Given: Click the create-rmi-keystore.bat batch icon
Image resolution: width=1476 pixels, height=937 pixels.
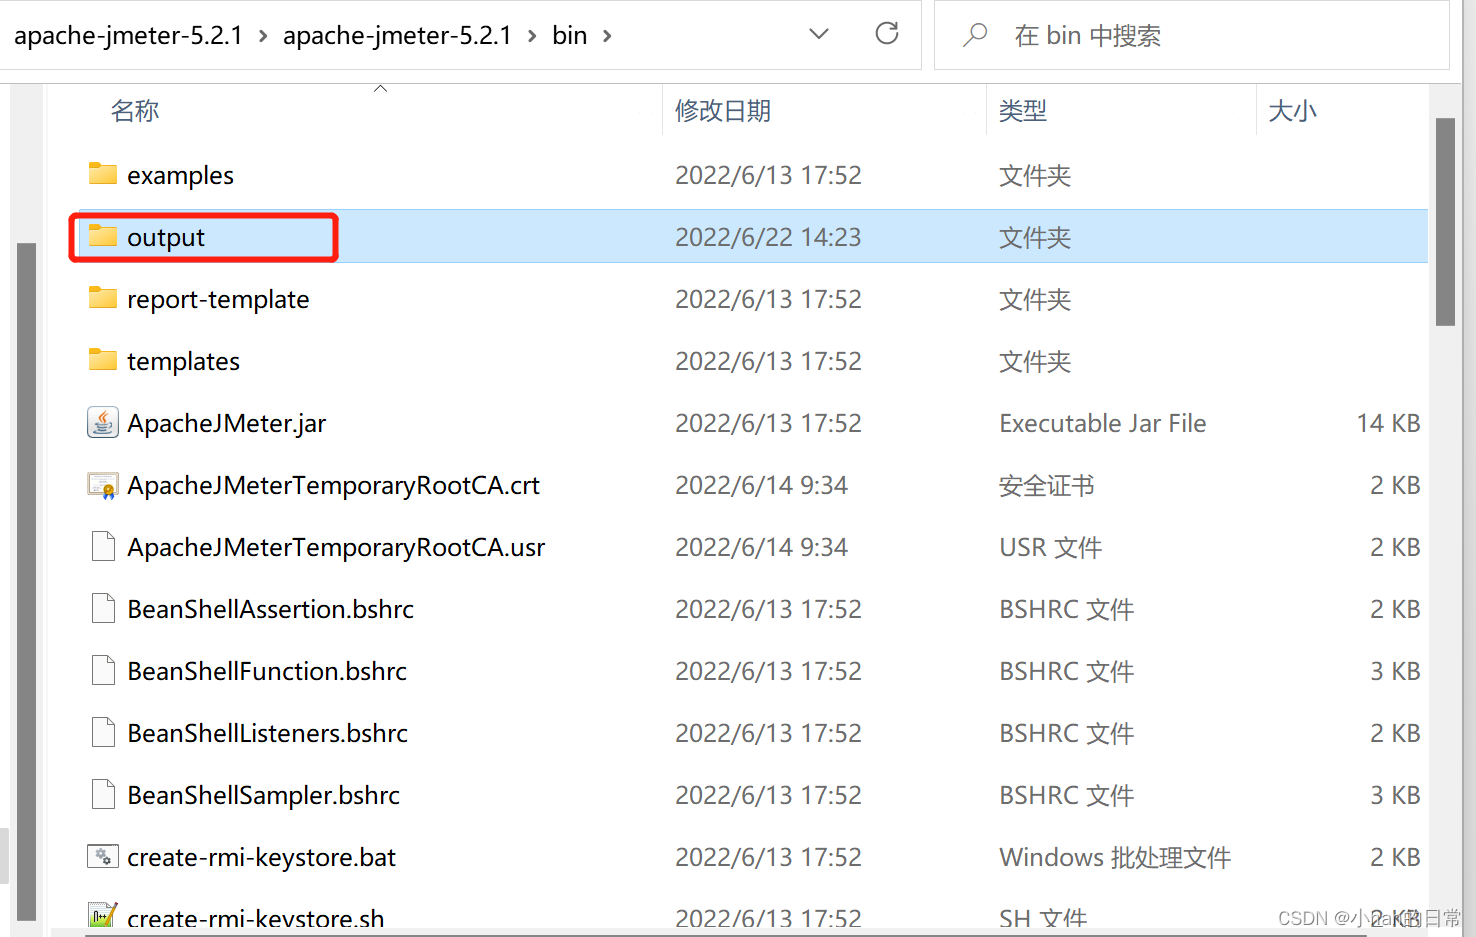Looking at the screenshot, I should 103,857.
